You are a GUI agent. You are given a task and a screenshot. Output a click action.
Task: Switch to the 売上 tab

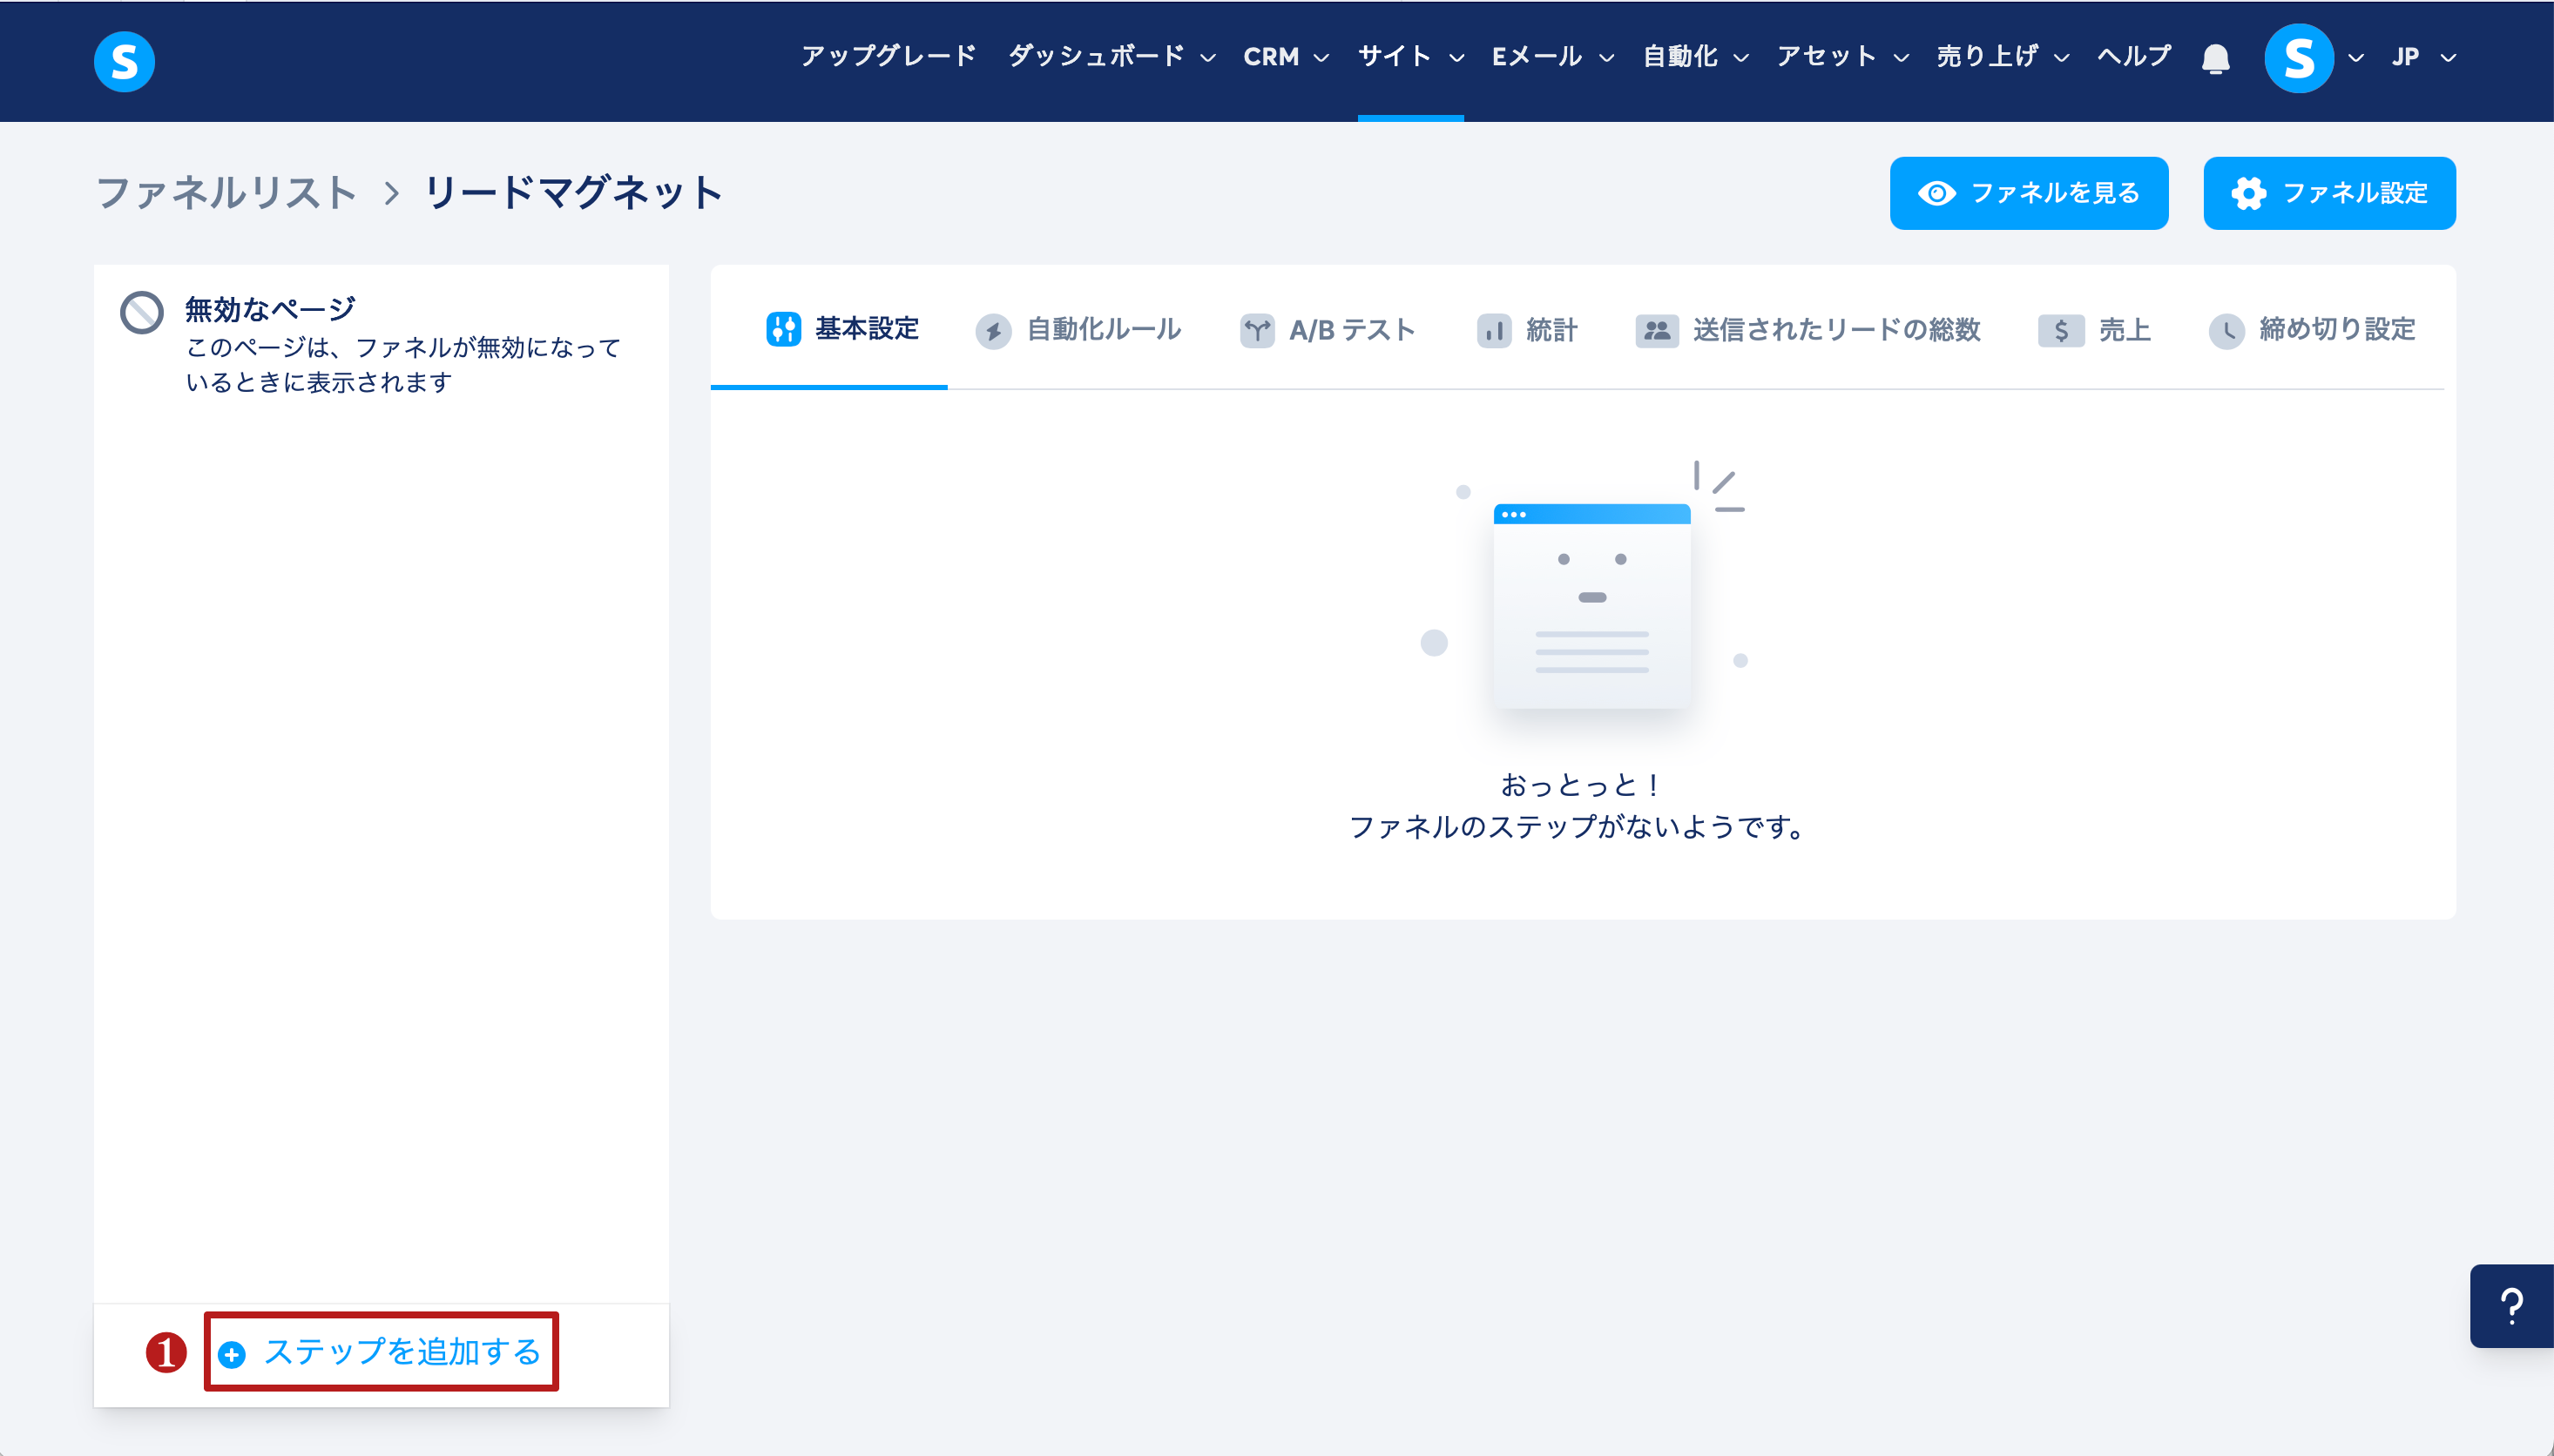[2094, 330]
